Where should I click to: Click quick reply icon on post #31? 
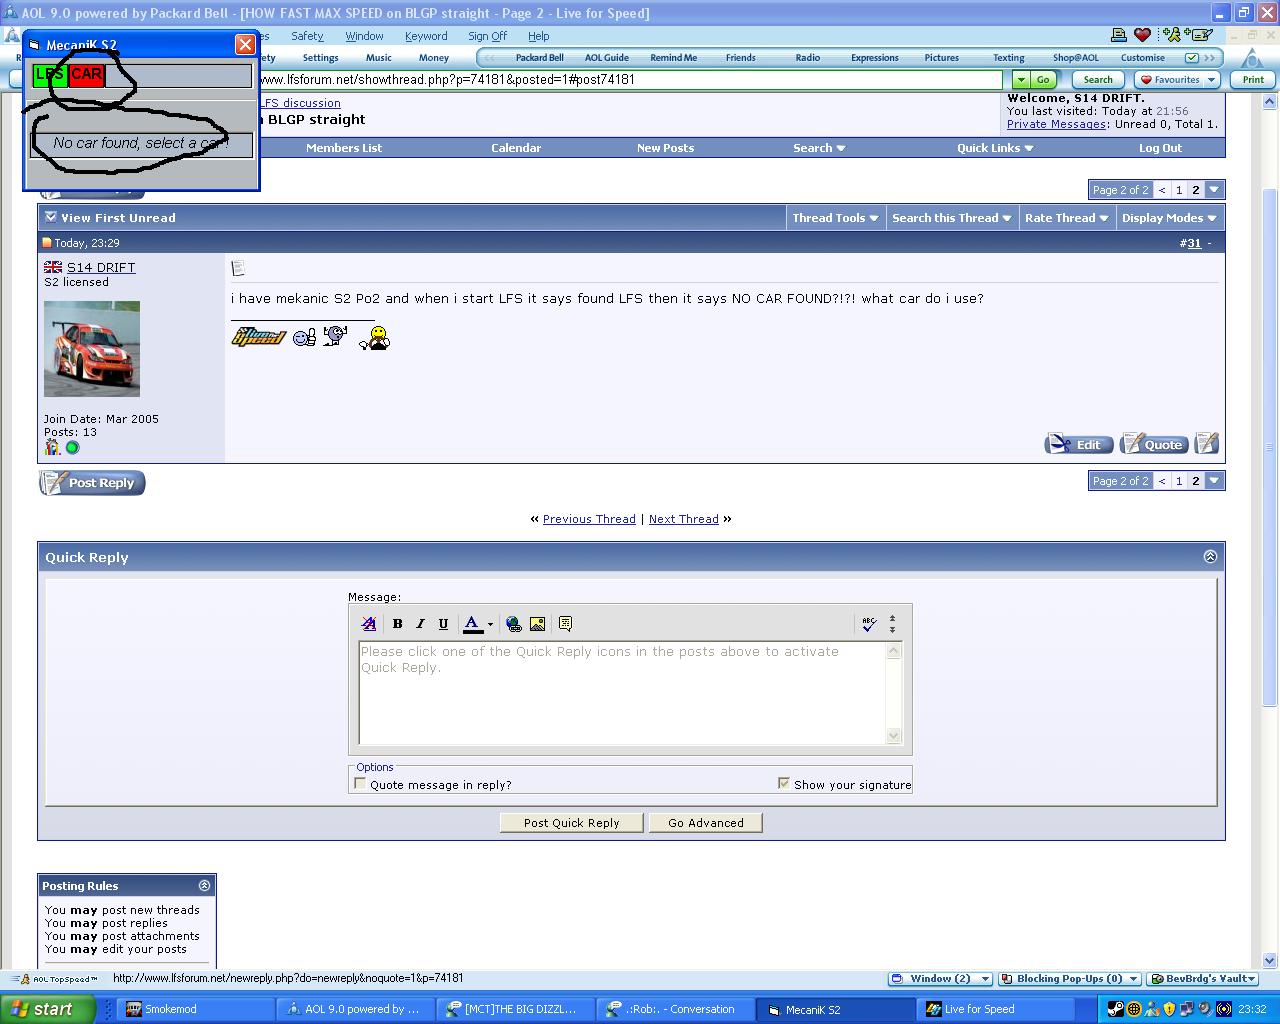[1207, 443]
